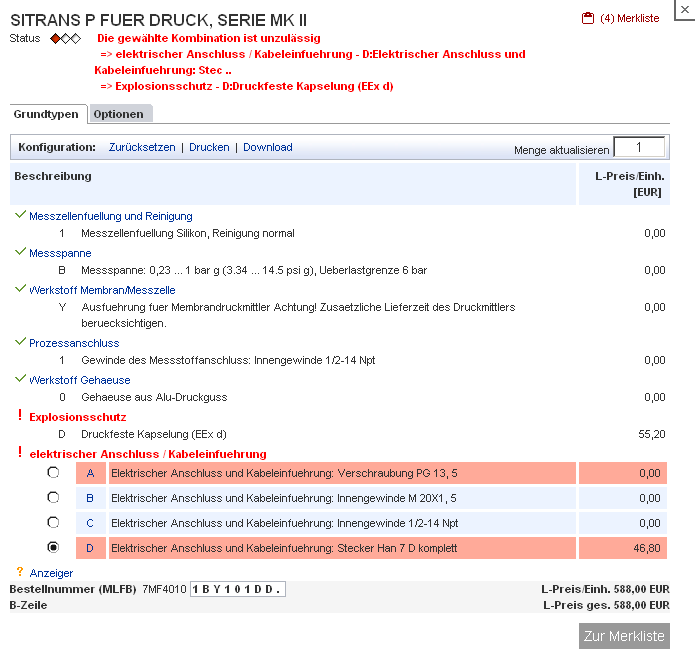Screen dimensions: 695x659
Task: Select radio option C Innengewinde 1/2-14 Npt
Action: click(x=53, y=523)
